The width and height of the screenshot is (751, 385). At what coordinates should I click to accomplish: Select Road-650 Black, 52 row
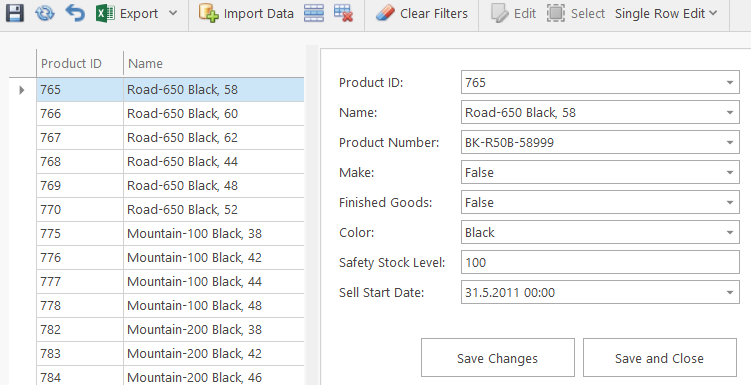(x=171, y=209)
